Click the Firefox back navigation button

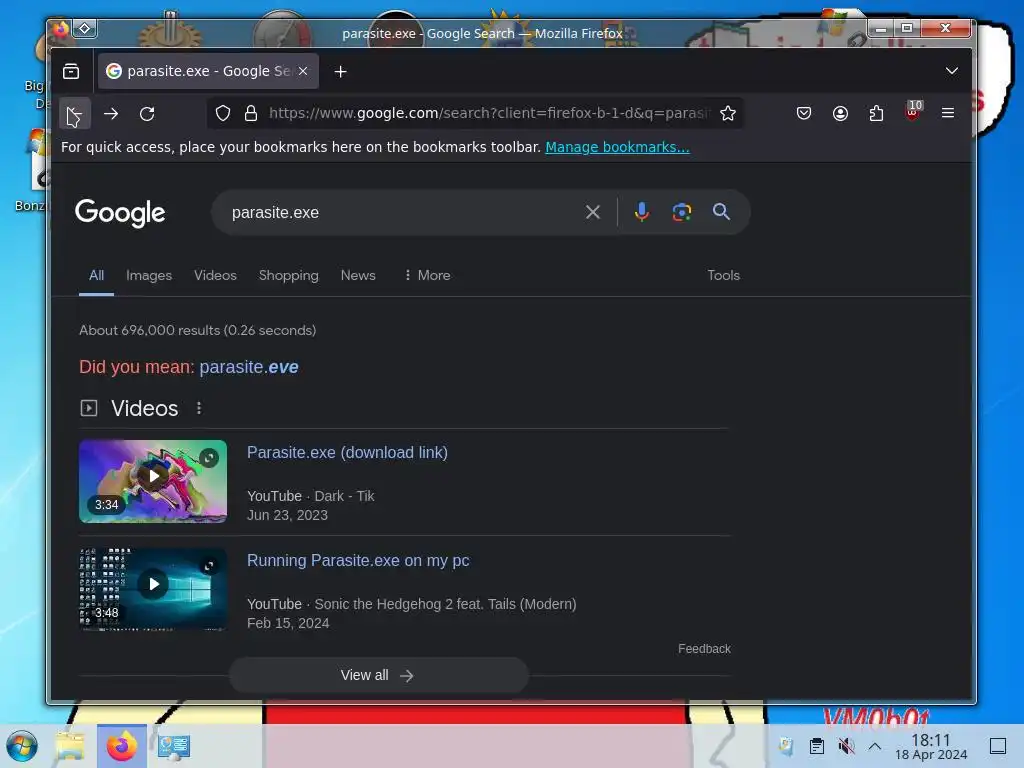pos(74,114)
